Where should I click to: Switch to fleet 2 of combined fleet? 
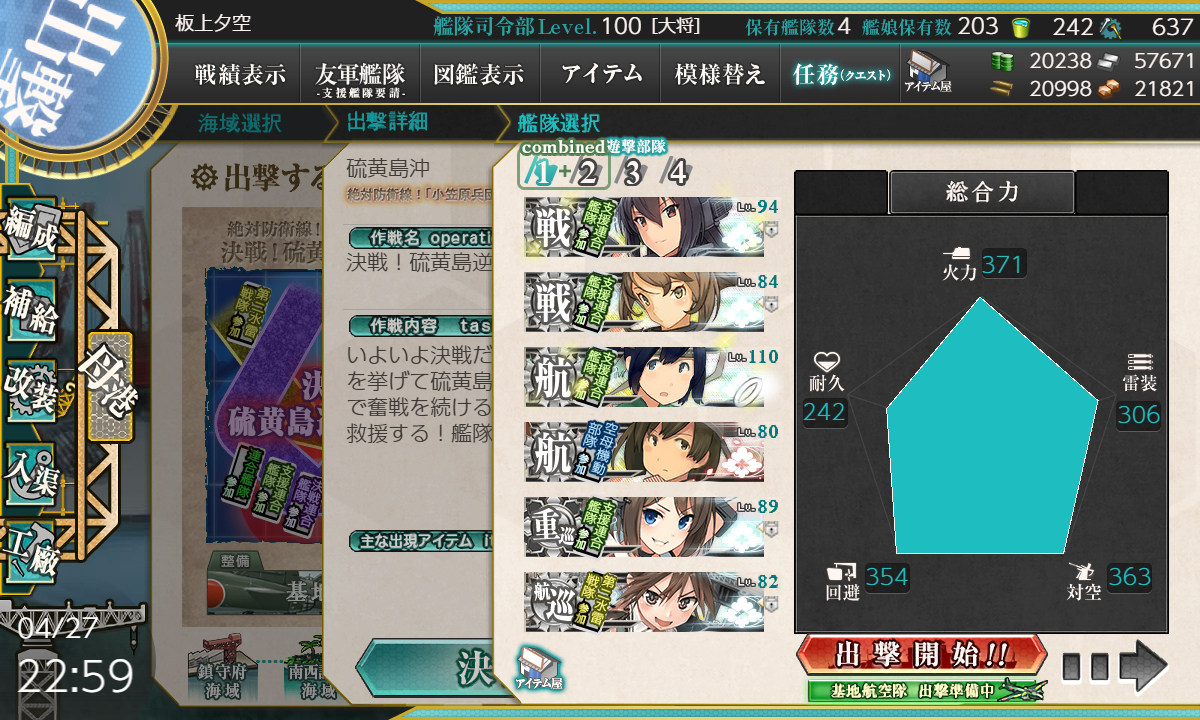point(586,174)
